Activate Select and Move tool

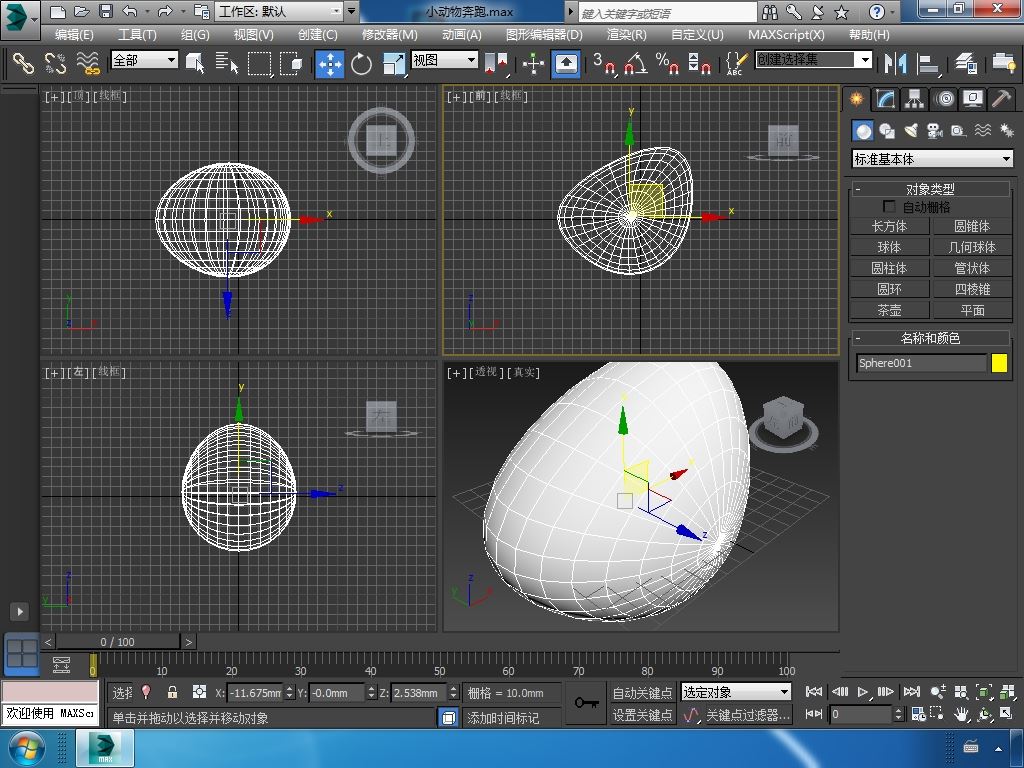pos(330,63)
